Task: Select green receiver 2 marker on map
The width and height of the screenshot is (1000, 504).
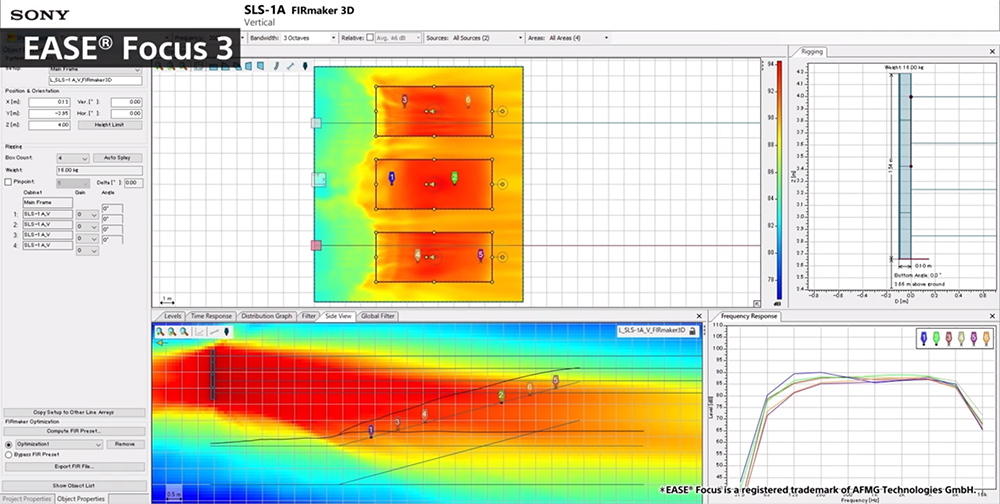Action: pos(454,177)
